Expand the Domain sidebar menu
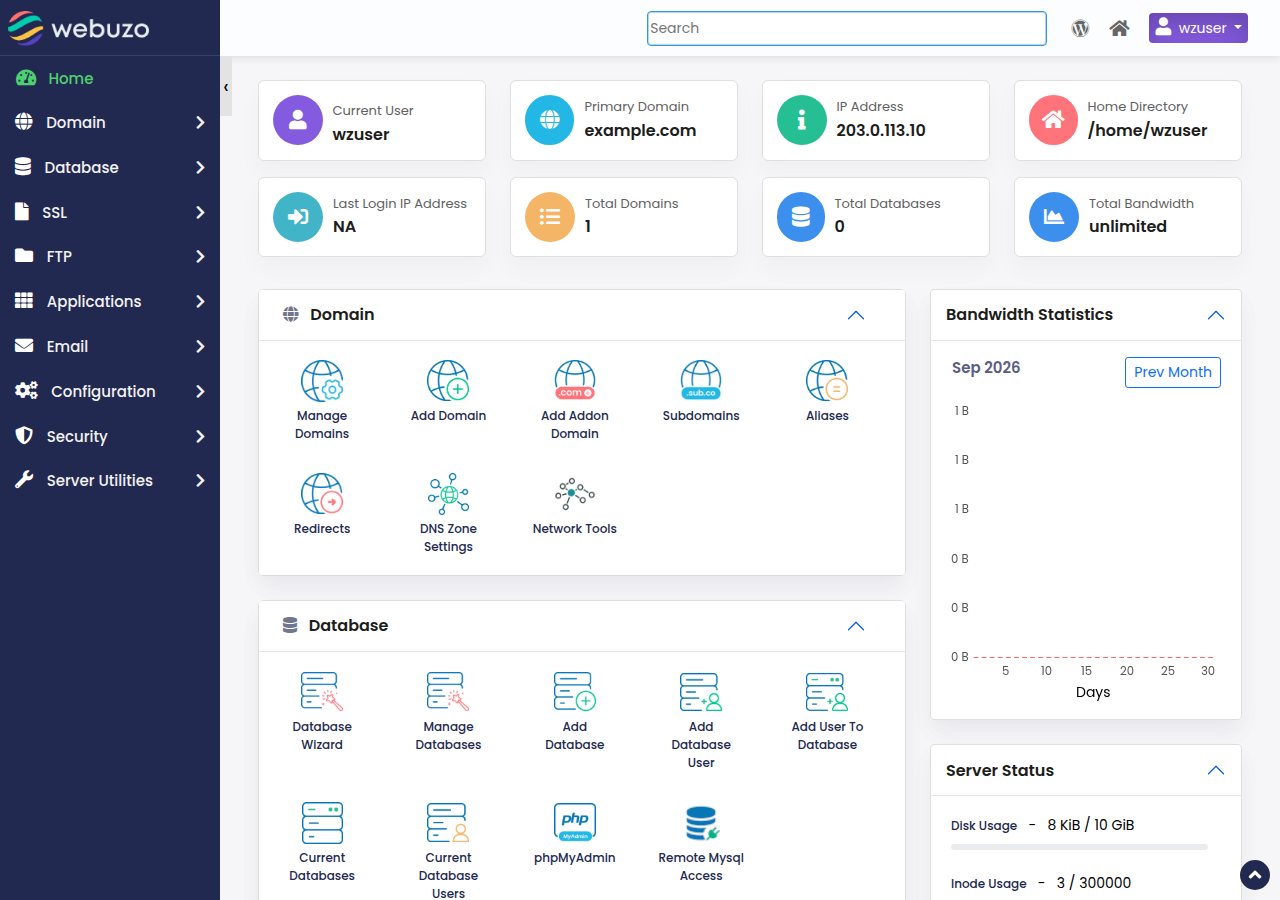The width and height of the screenshot is (1280, 900). click(110, 122)
